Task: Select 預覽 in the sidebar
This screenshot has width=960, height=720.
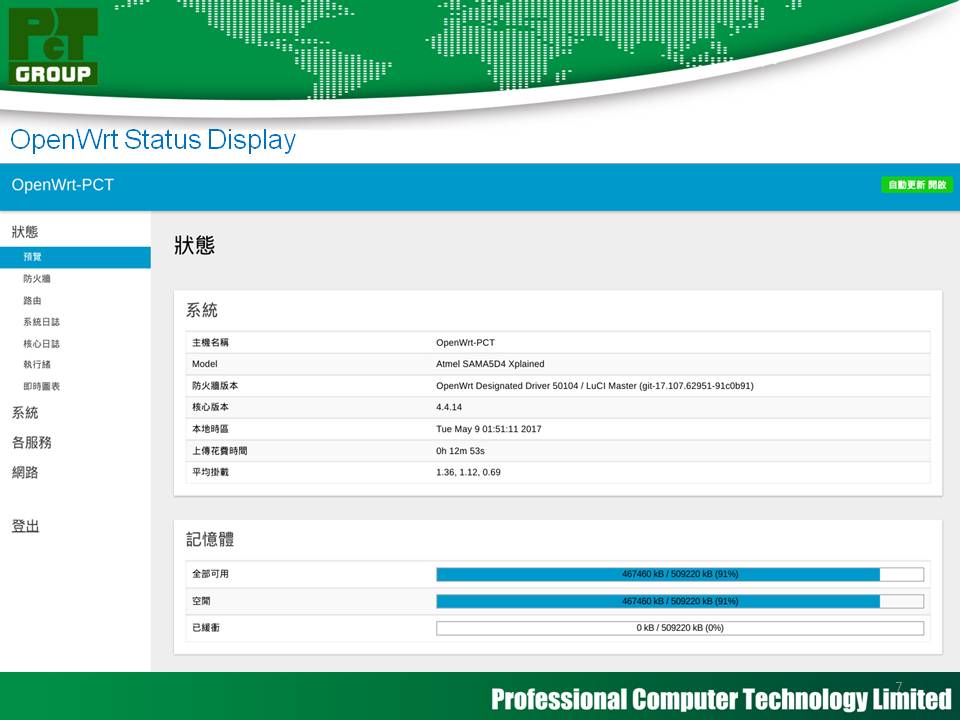Action: (33, 257)
